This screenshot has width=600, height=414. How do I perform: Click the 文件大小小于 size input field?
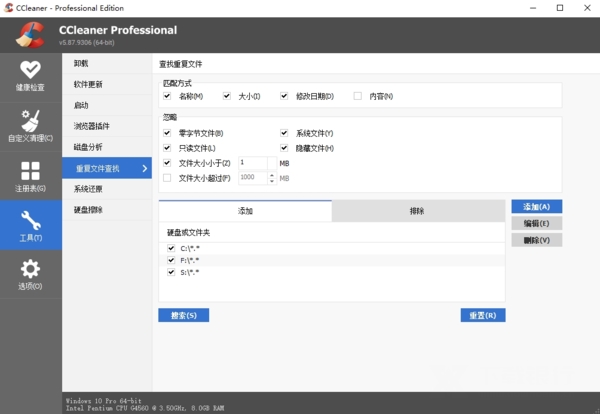point(253,163)
